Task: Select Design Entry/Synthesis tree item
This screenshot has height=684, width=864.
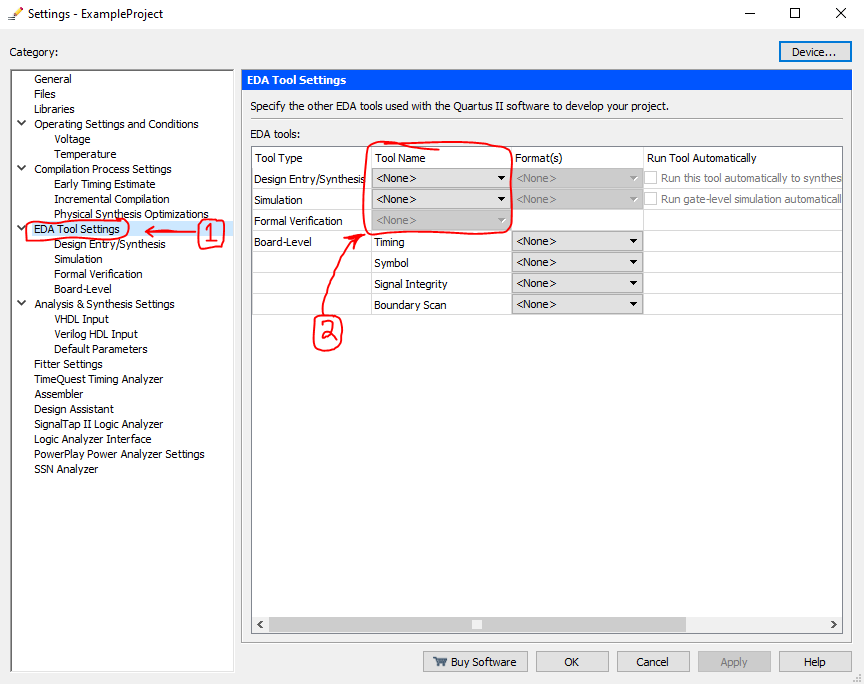Action: click(110, 244)
